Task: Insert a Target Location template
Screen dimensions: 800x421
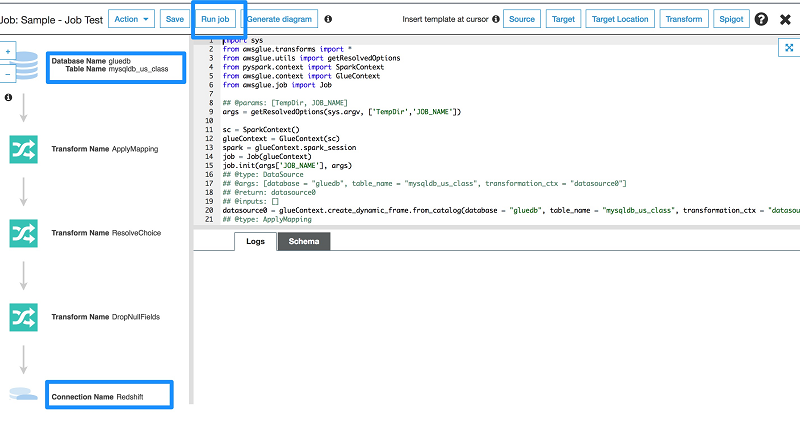Action: tap(620, 19)
